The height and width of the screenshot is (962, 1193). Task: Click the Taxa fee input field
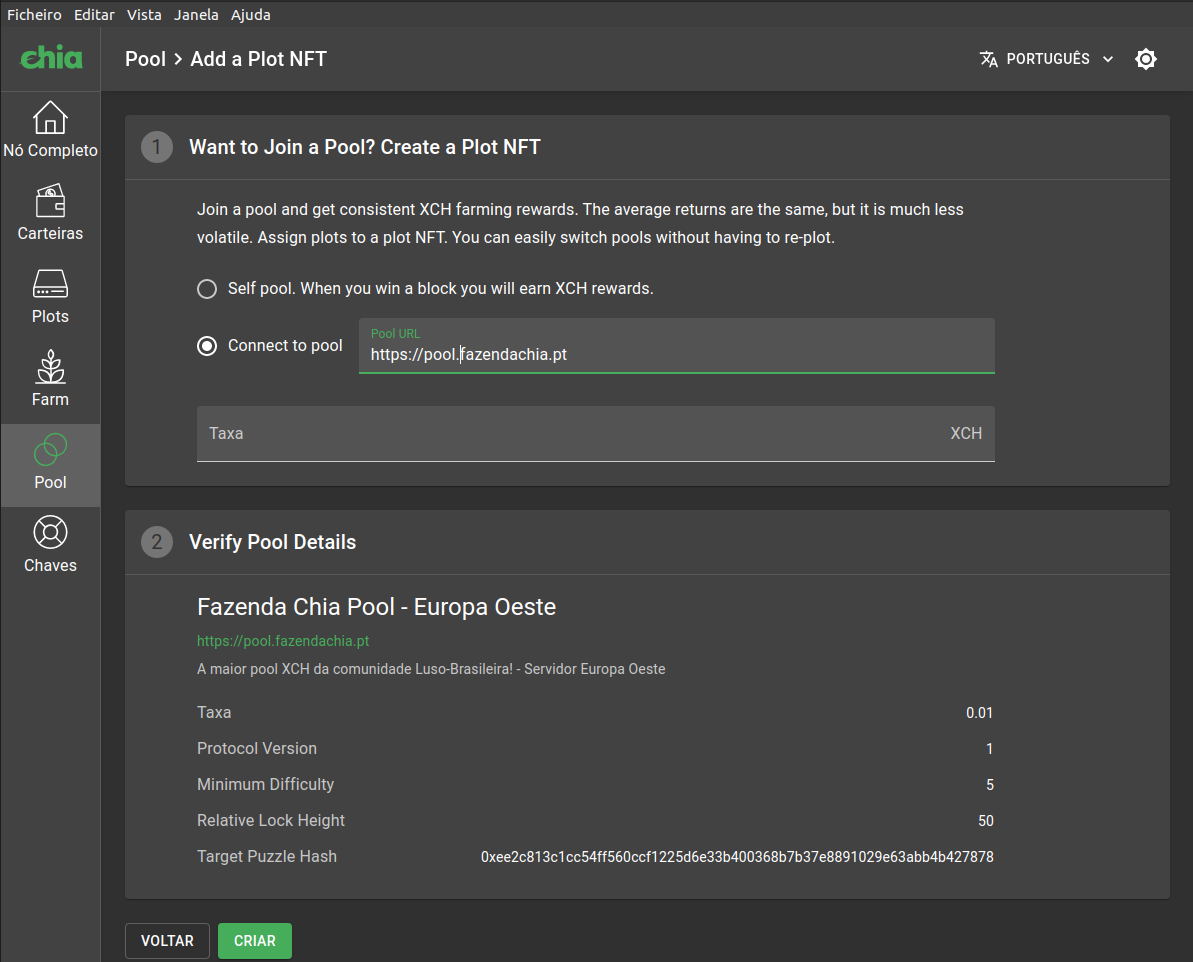point(596,434)
